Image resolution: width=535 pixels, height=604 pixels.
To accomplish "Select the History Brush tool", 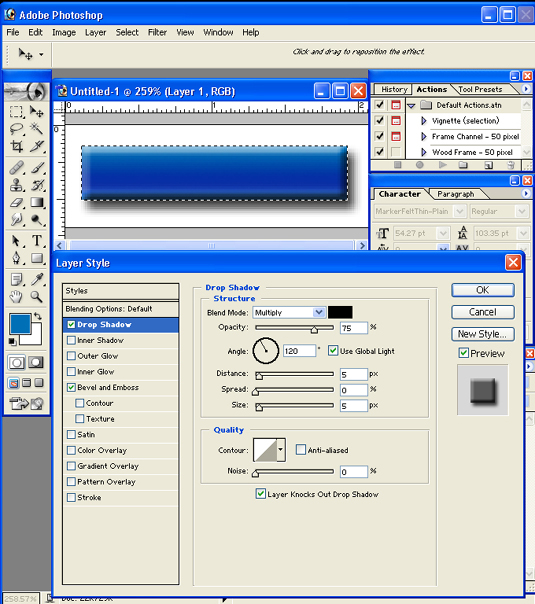I will (37, 185).
